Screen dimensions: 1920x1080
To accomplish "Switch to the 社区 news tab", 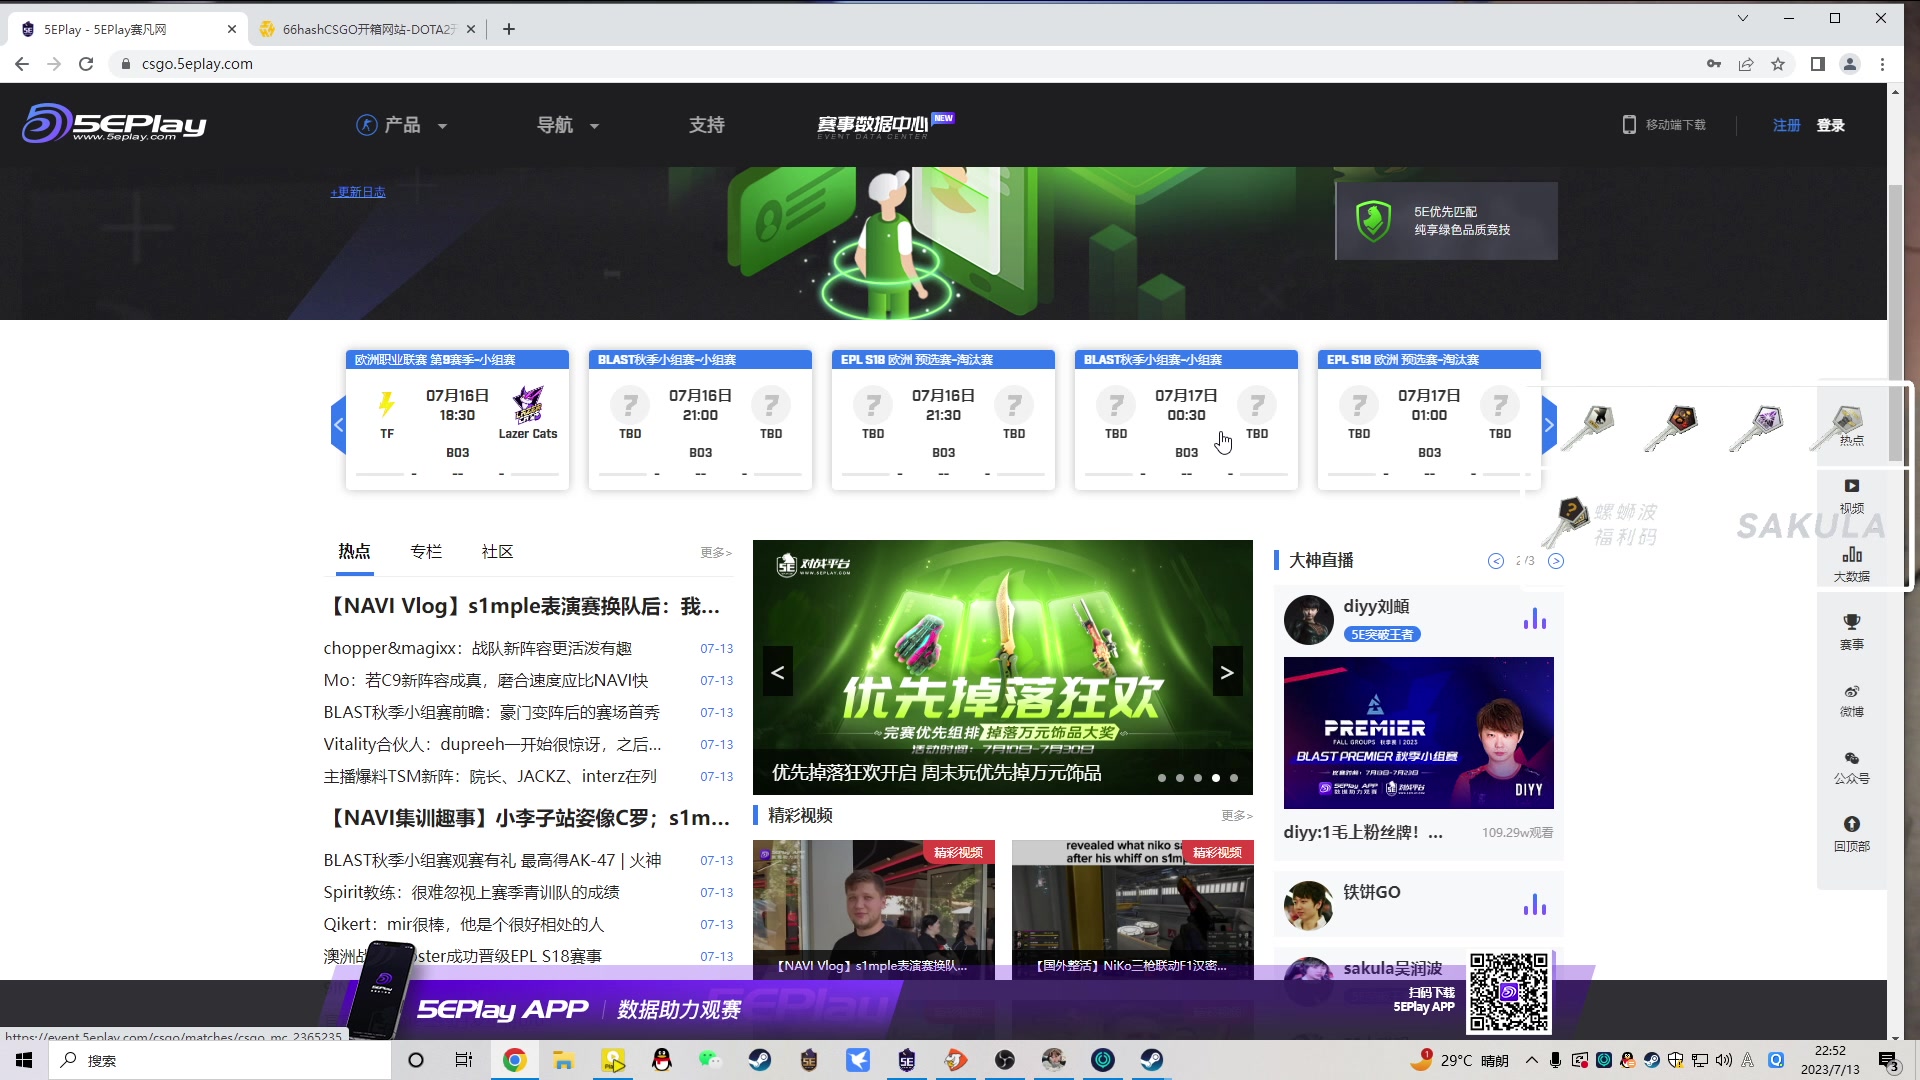I will (497, 551).
